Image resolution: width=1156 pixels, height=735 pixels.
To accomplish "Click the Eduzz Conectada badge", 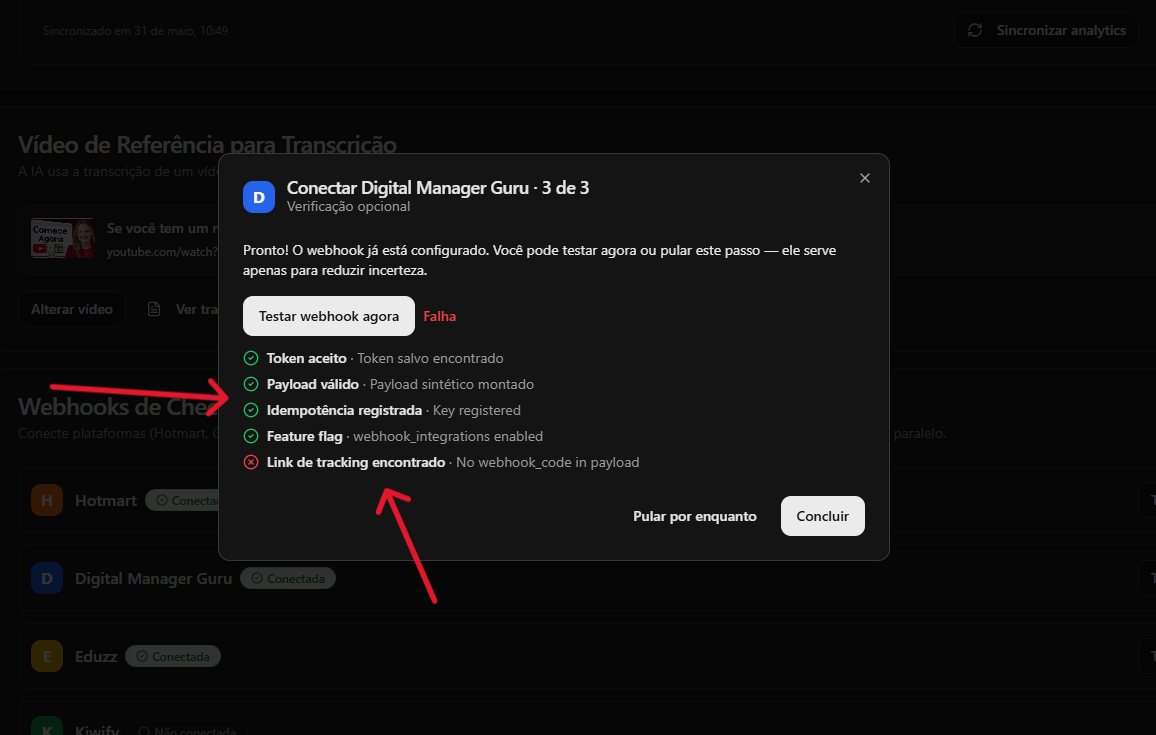I will point(173,656).
